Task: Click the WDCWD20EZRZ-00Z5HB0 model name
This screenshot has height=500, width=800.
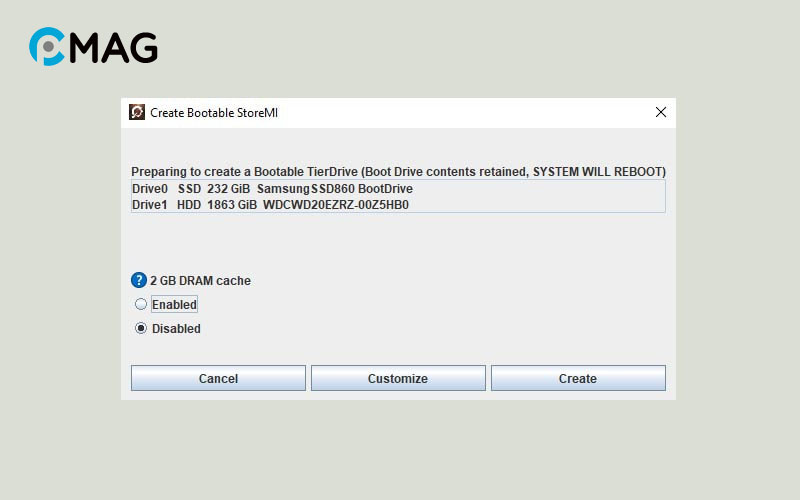Action: [x=336, y=205]
